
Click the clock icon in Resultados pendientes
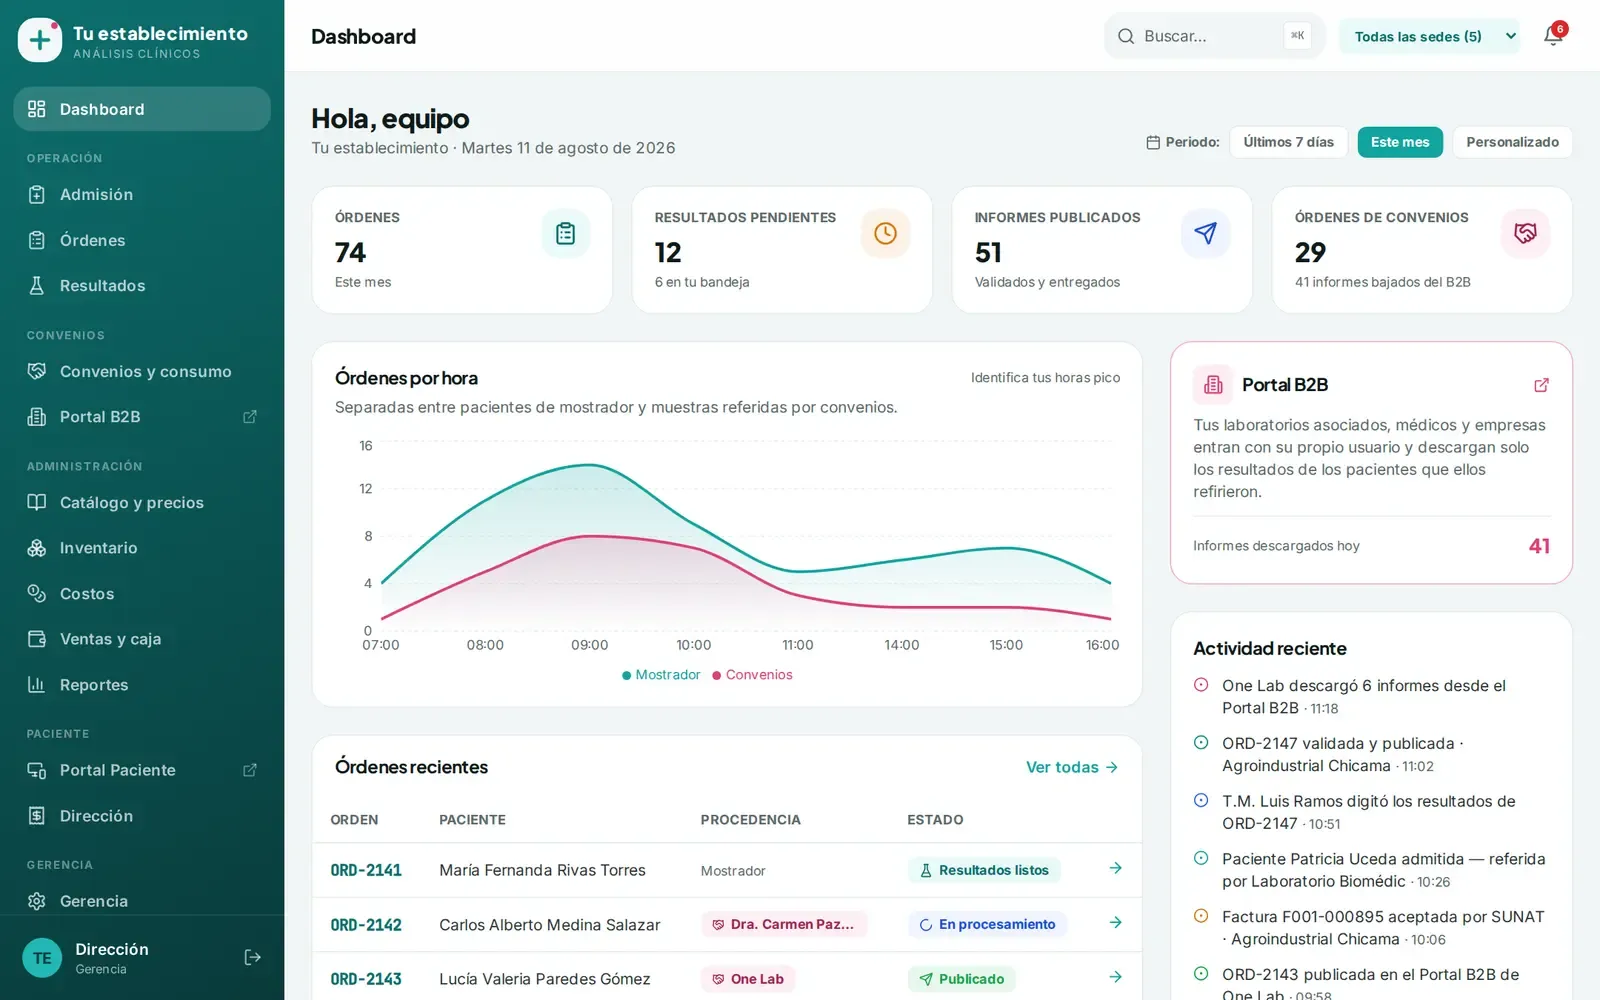(885, 233)
